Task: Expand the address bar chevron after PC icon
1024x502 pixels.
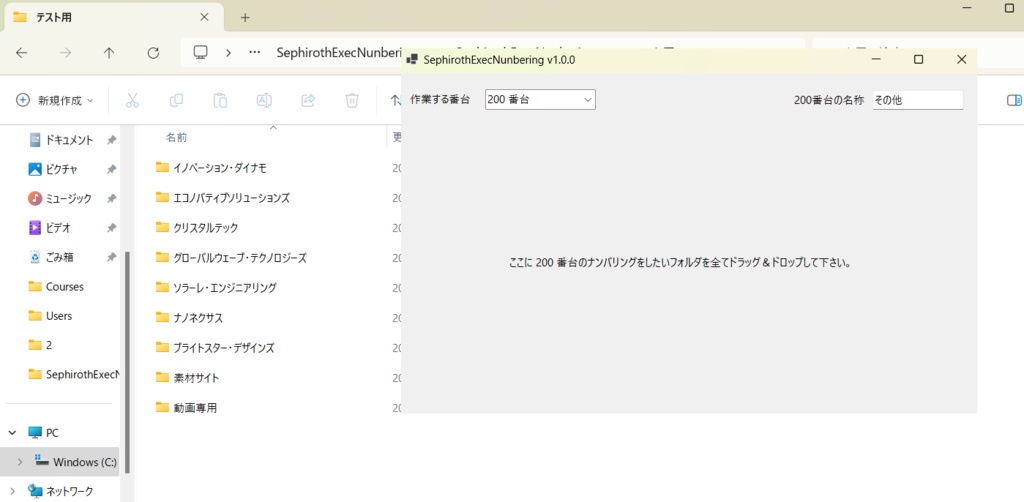Action: point(229,53)
